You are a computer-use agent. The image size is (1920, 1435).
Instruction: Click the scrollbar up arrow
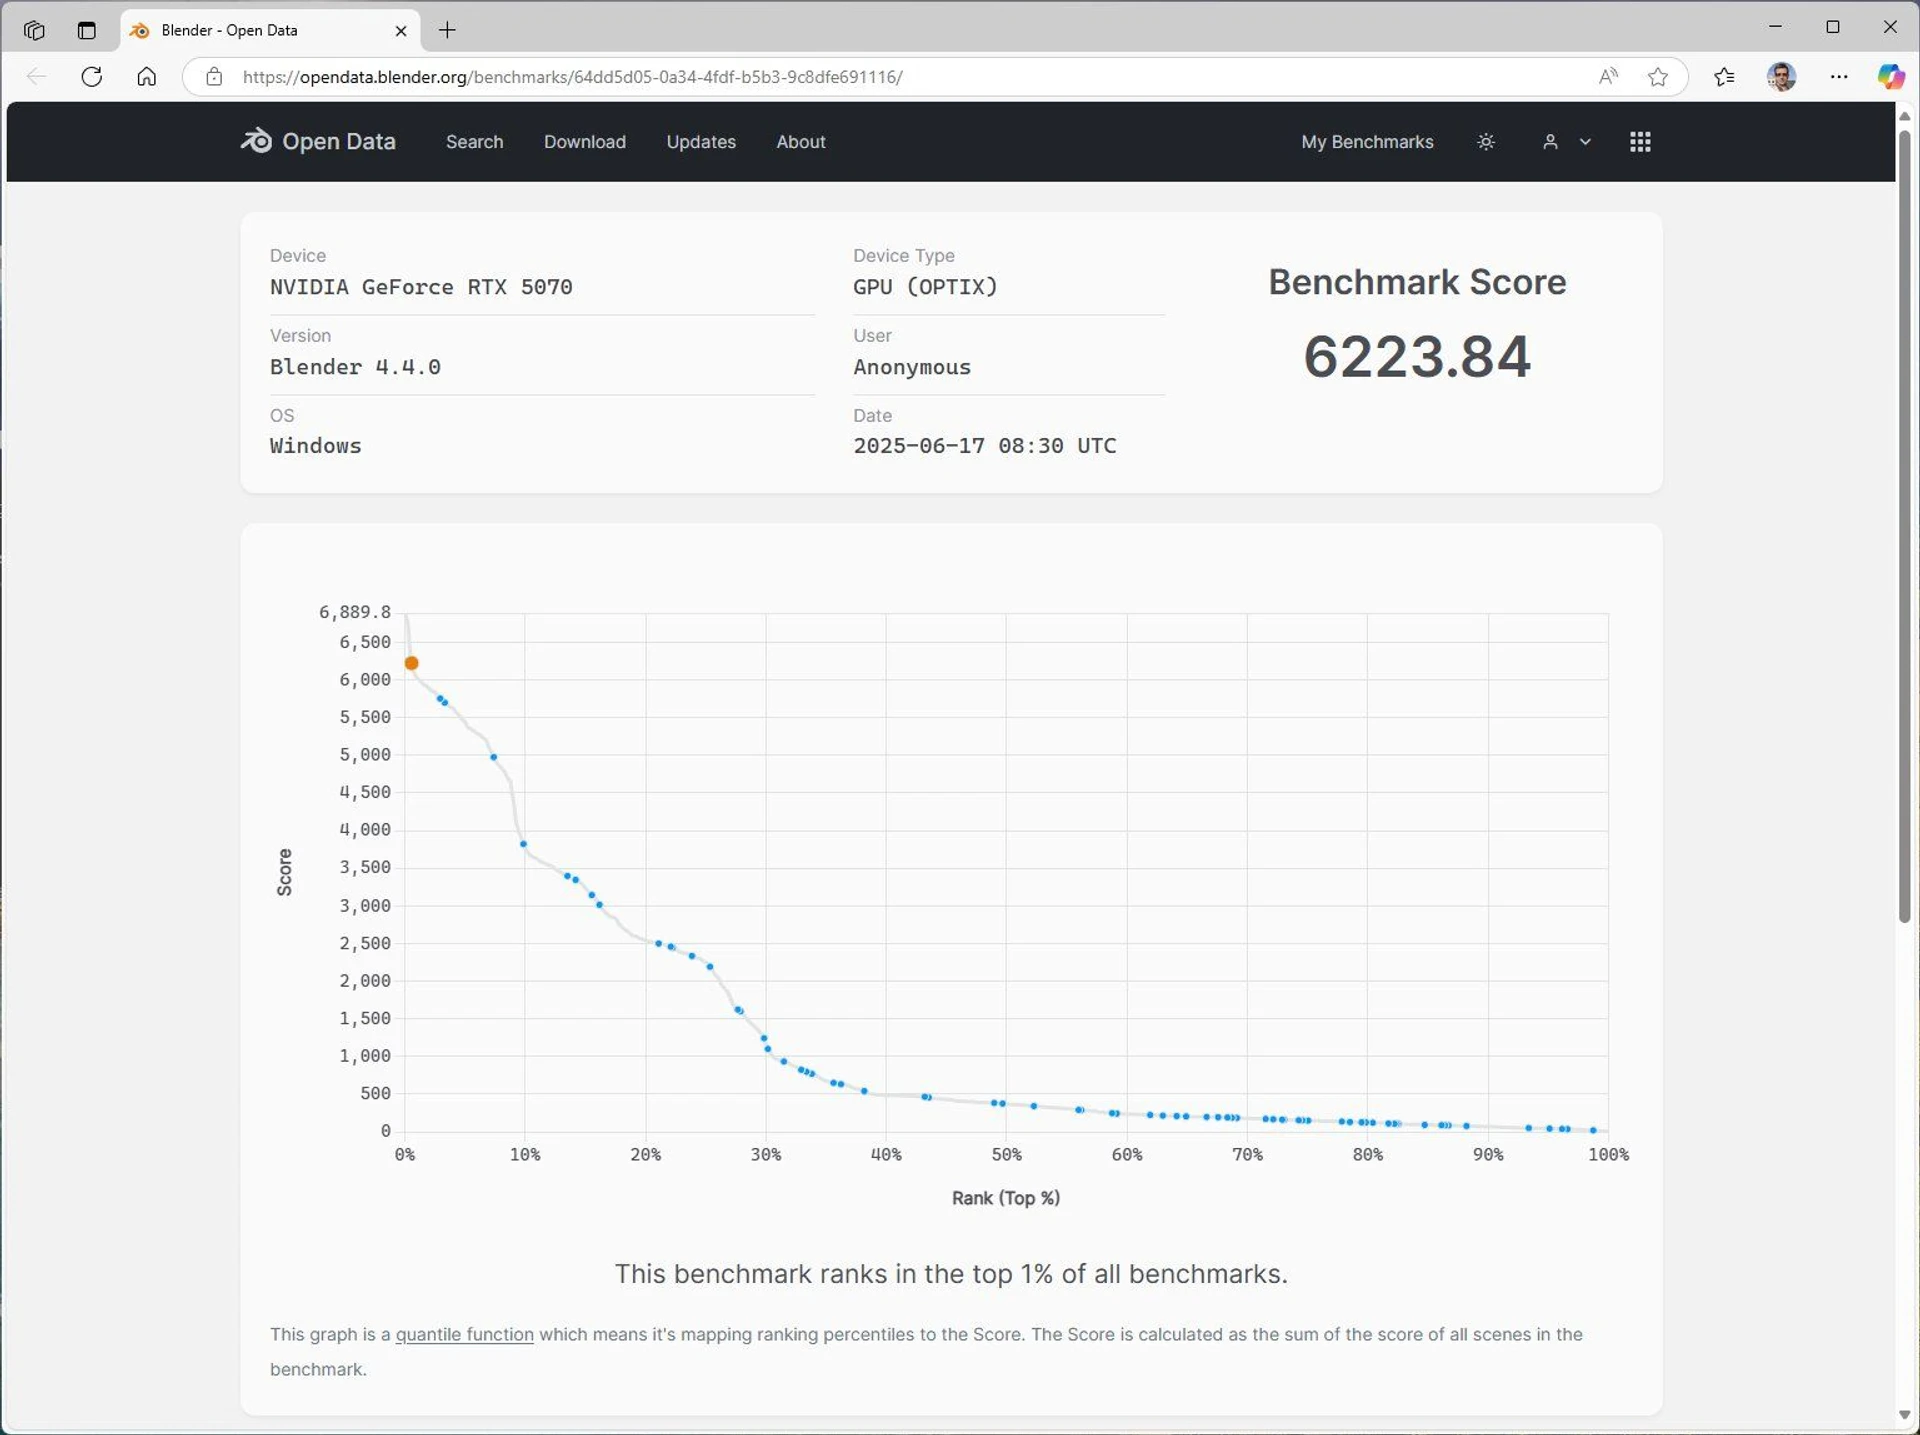[1904, 116]
